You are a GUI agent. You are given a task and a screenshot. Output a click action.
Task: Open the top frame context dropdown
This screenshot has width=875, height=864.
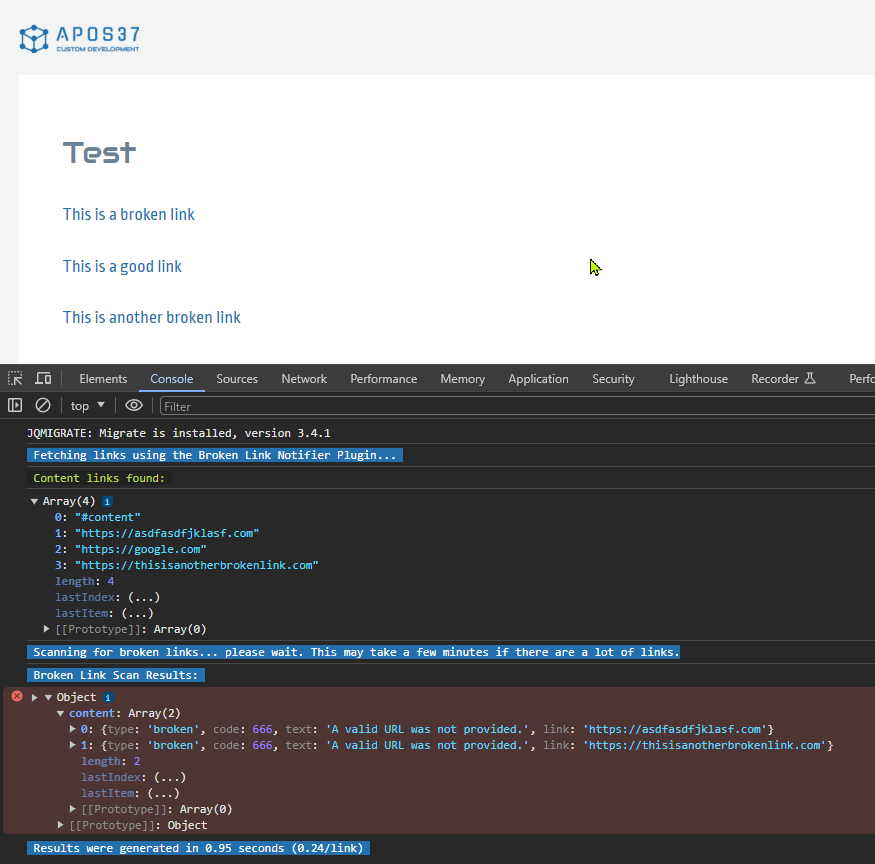tap(87, 405)
